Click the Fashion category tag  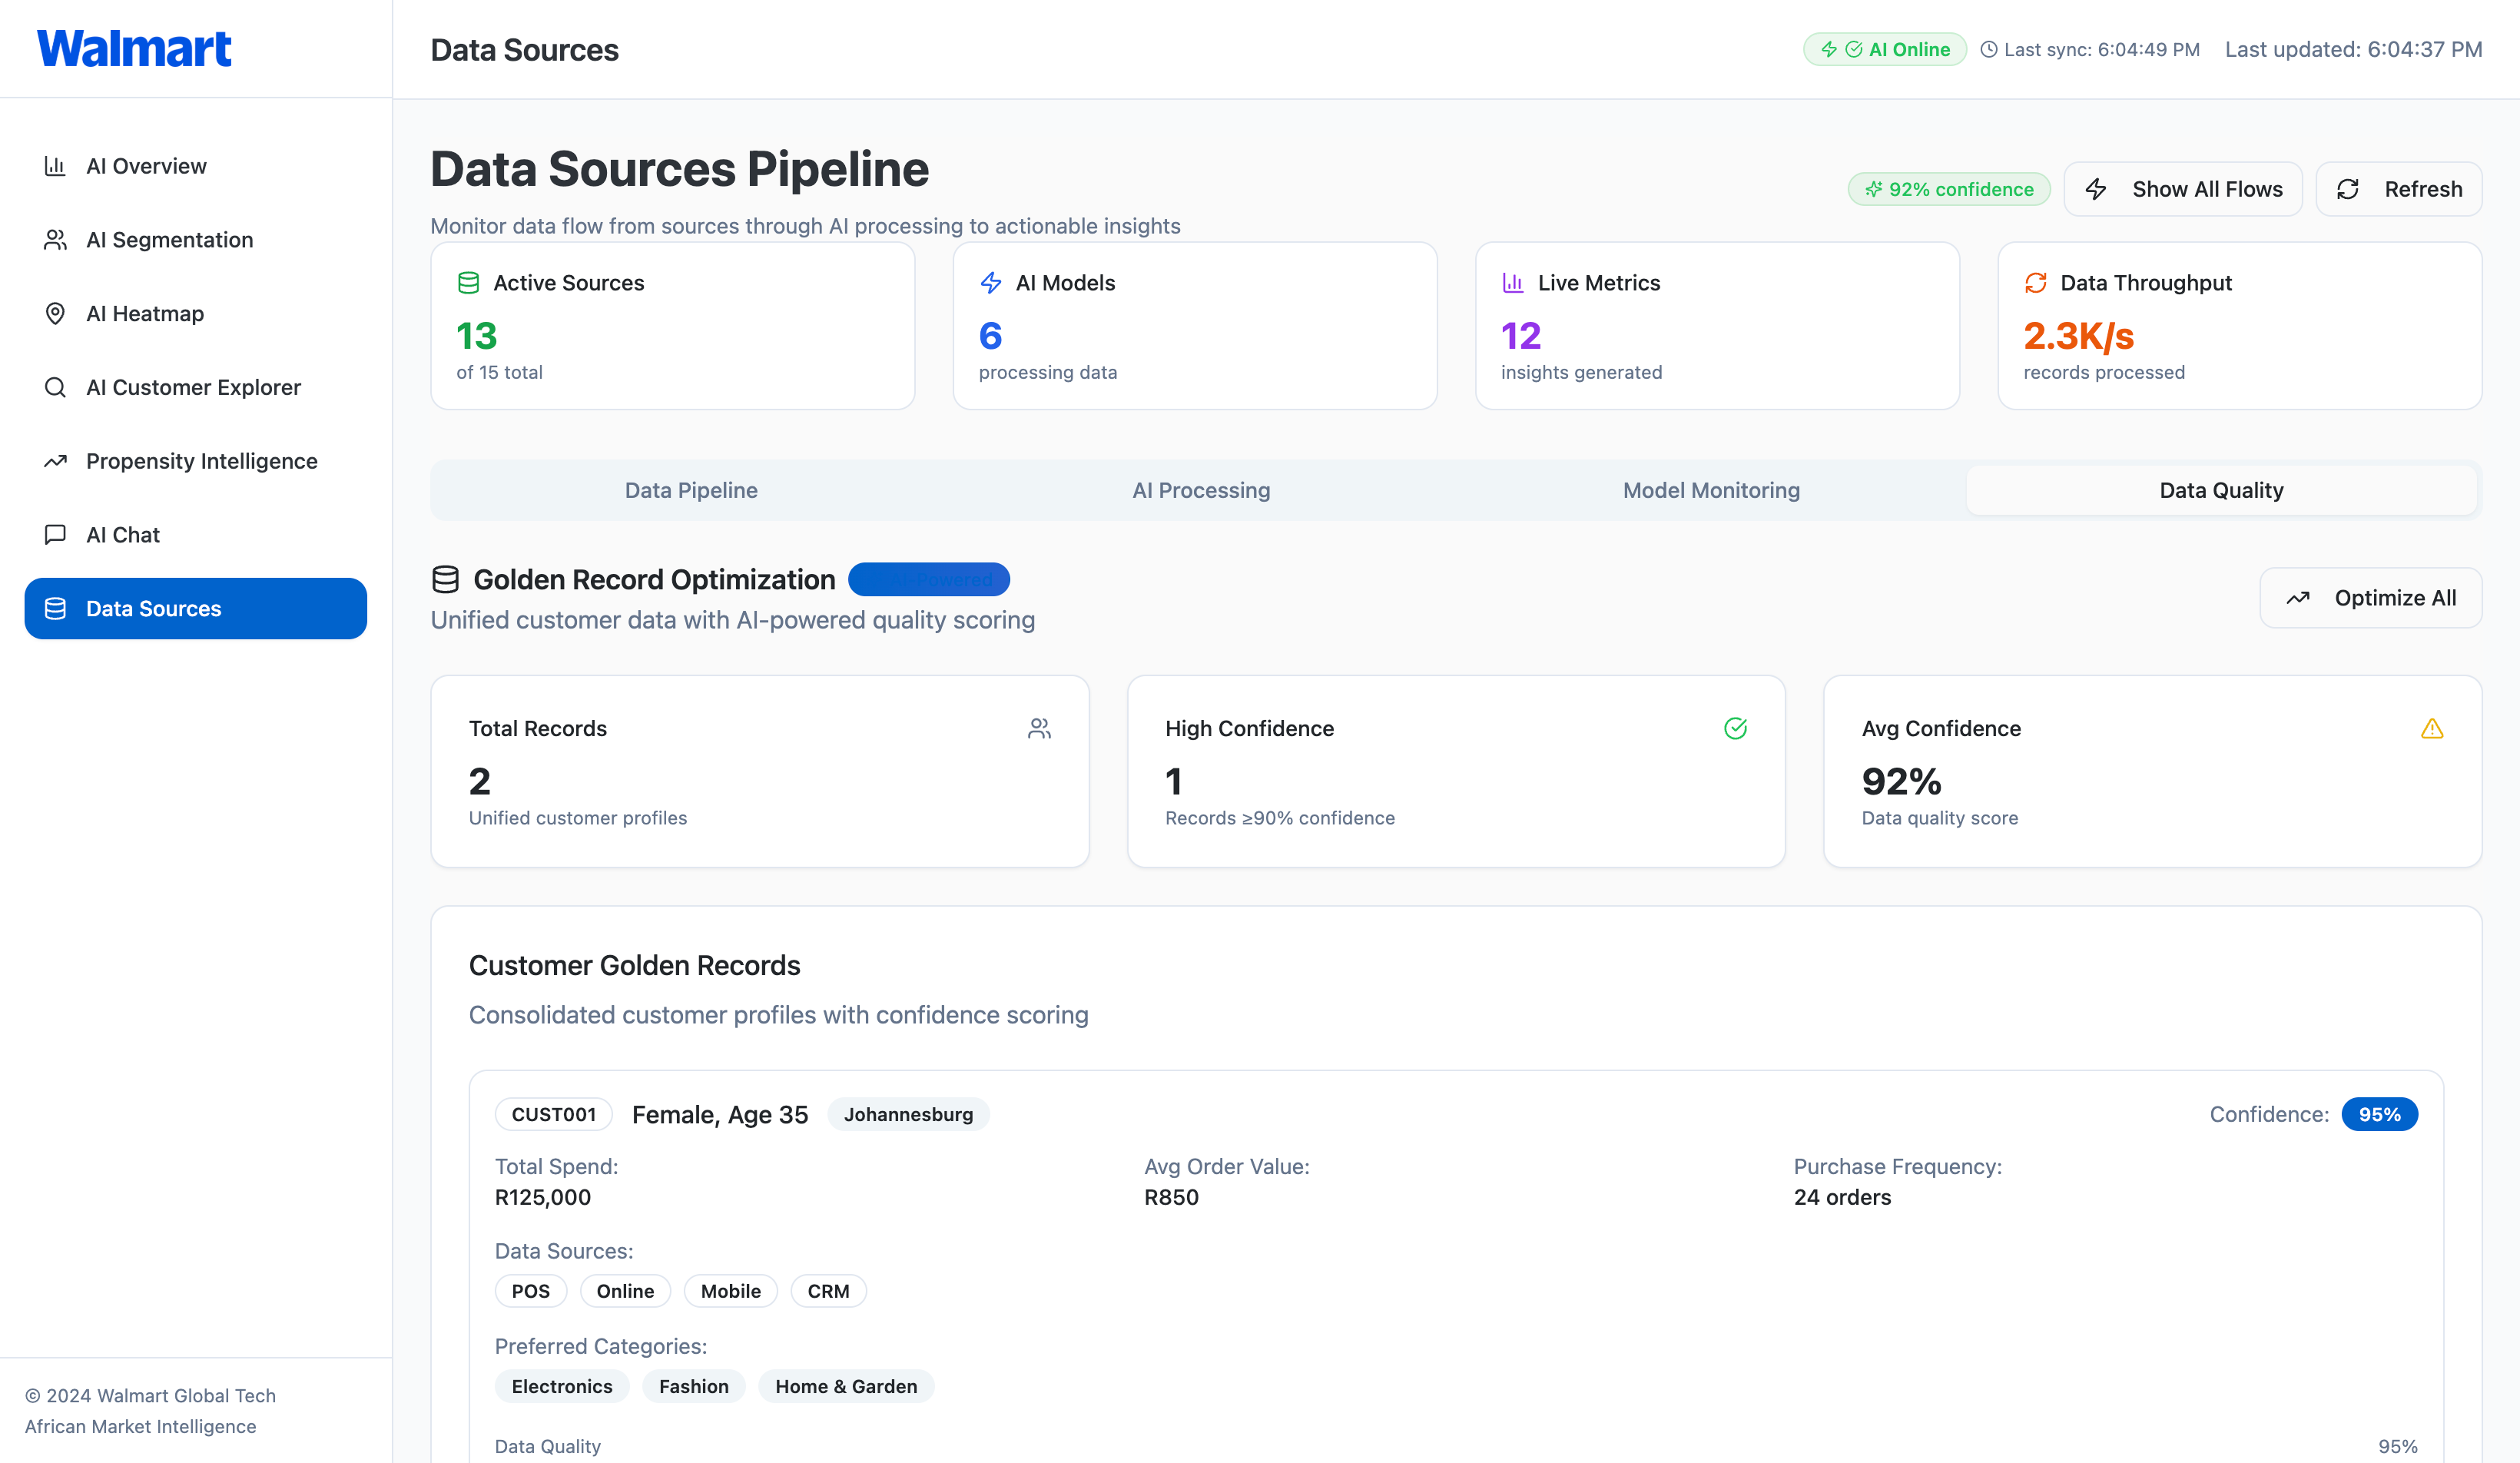(x=694, y=1386)
